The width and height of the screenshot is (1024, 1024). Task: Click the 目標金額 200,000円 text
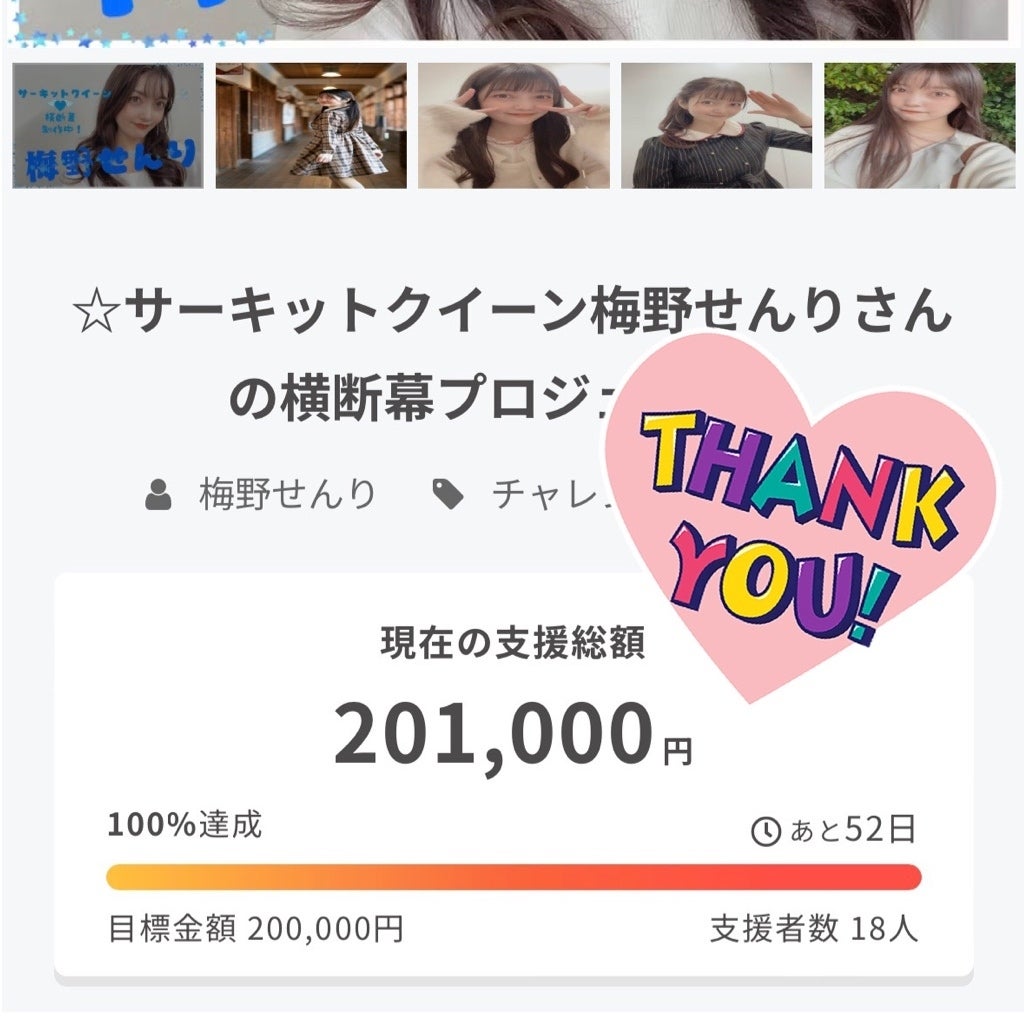[x=256, y=930]
